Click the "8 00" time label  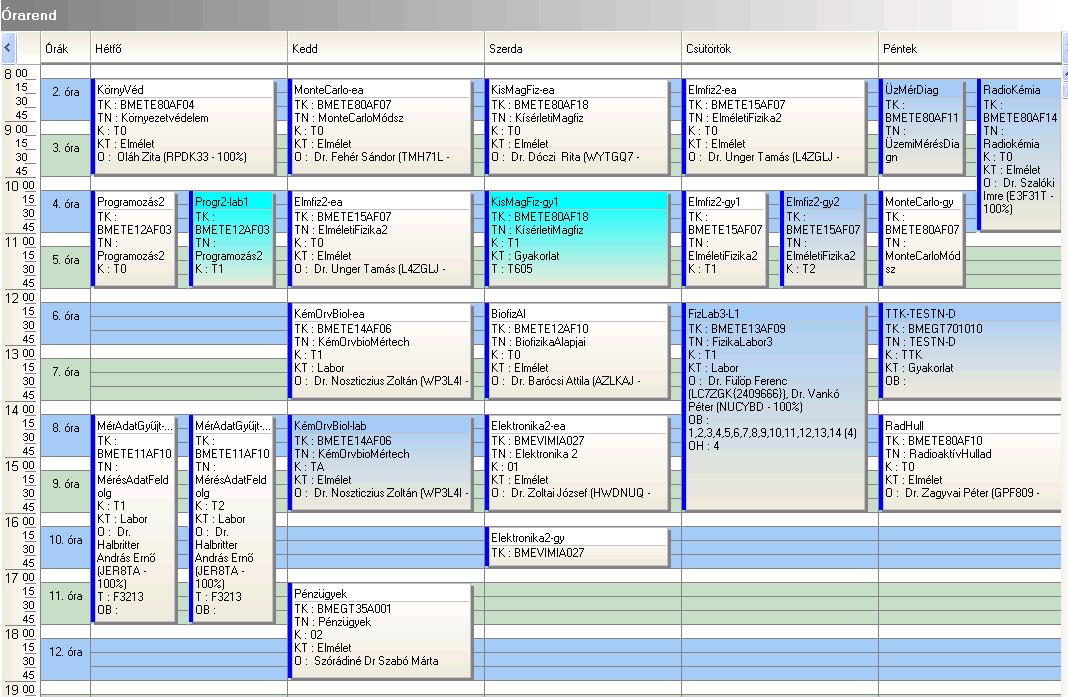pyautogui.click(x=16, y=73)
